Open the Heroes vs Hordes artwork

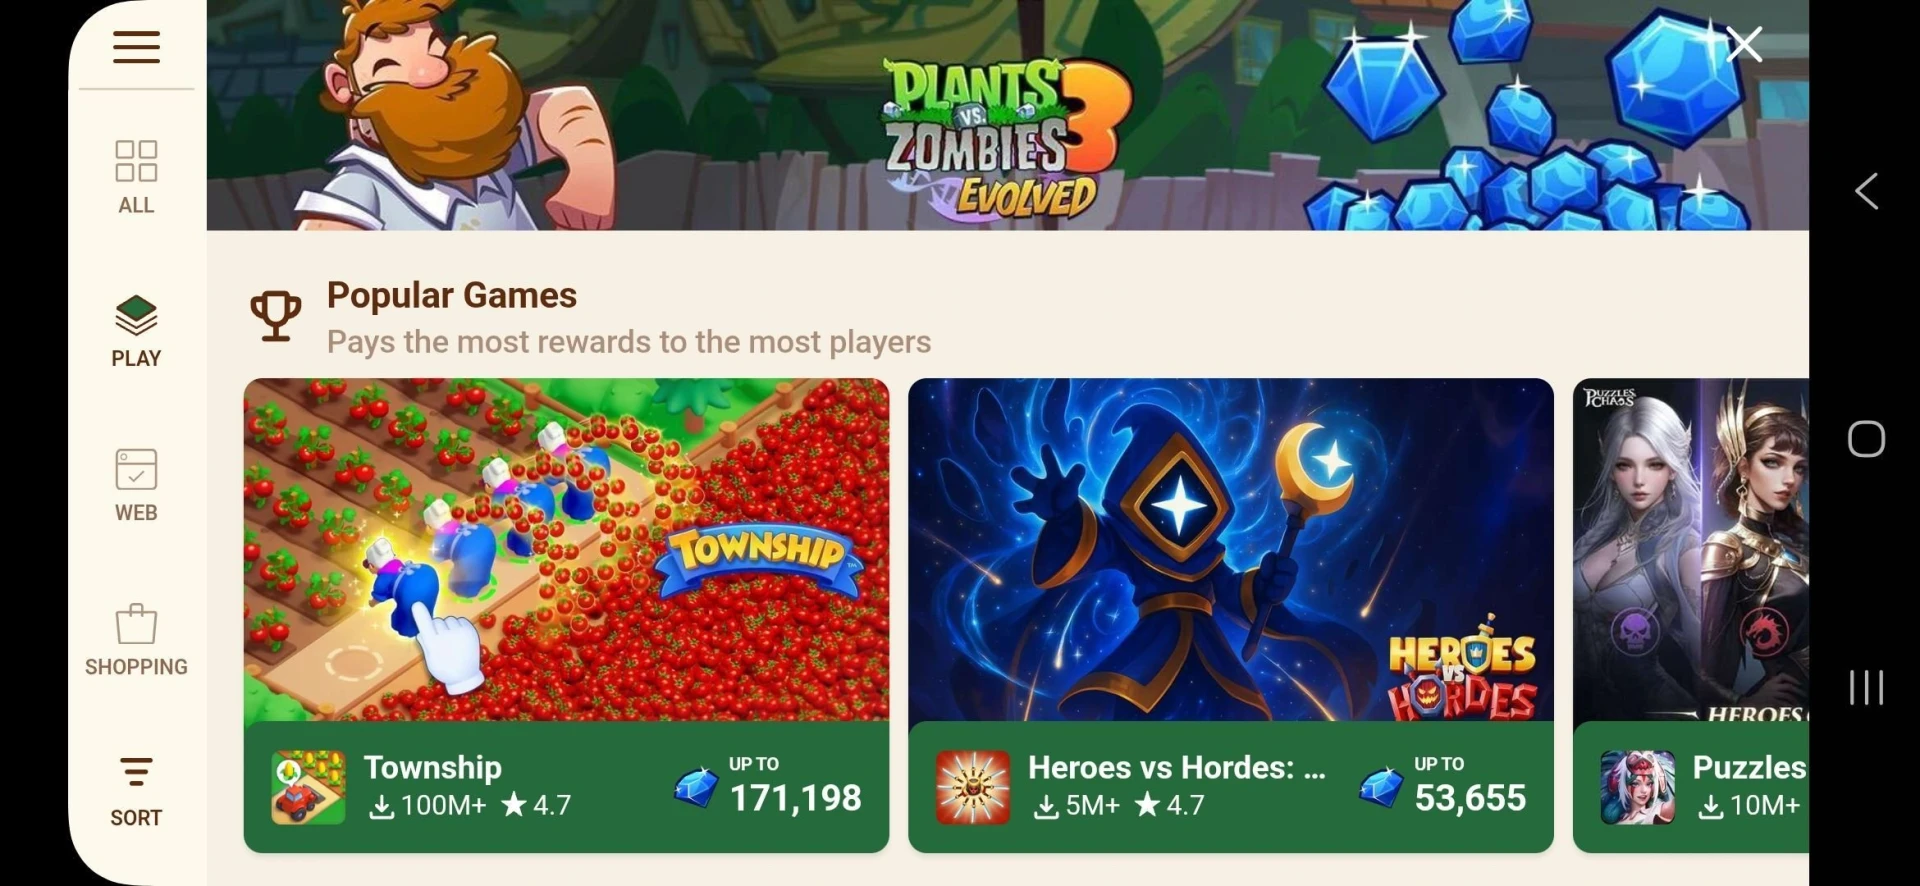click(1230, 549)
